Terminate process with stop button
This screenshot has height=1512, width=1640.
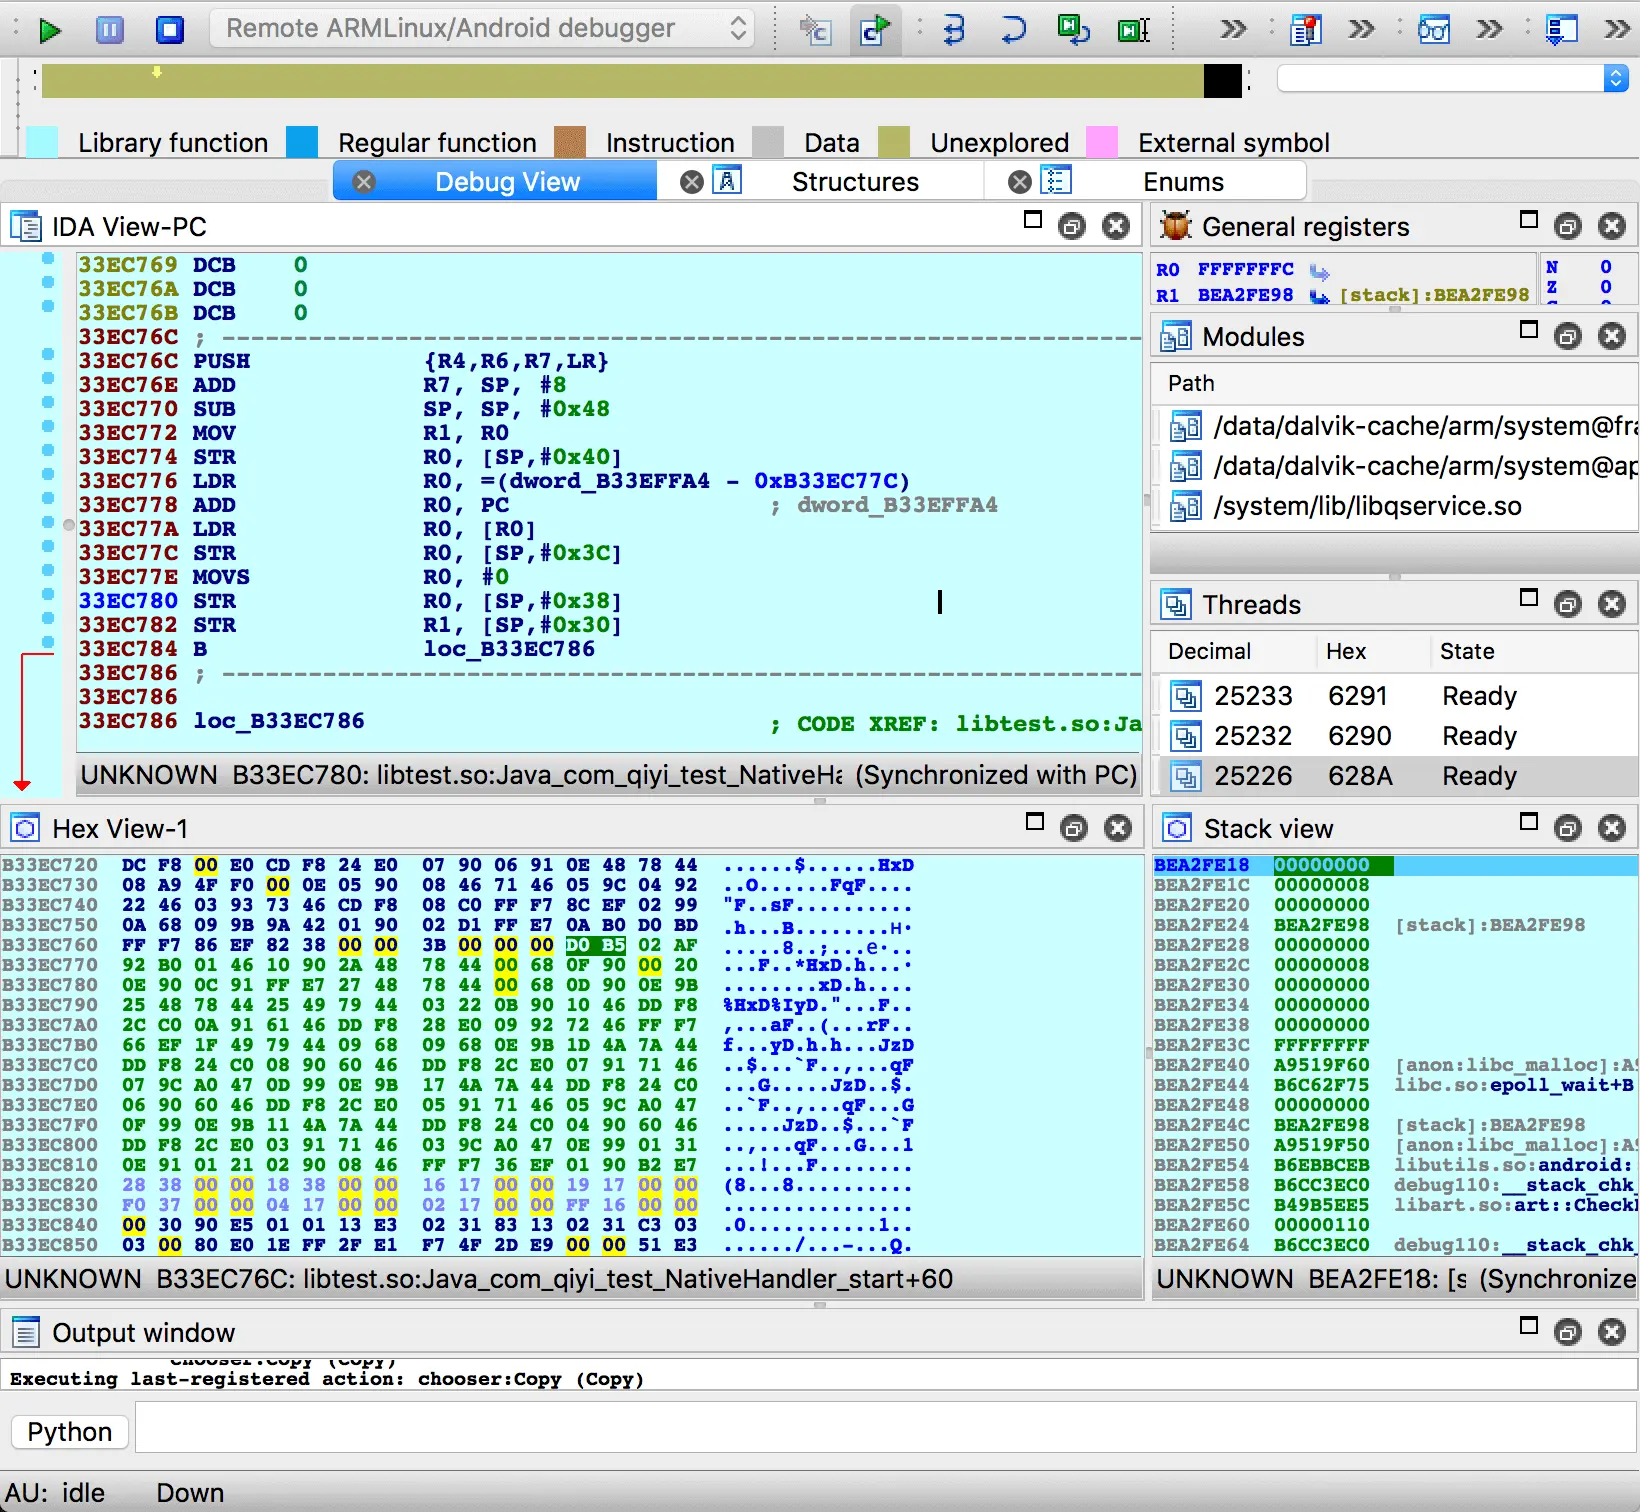(170, 30)
